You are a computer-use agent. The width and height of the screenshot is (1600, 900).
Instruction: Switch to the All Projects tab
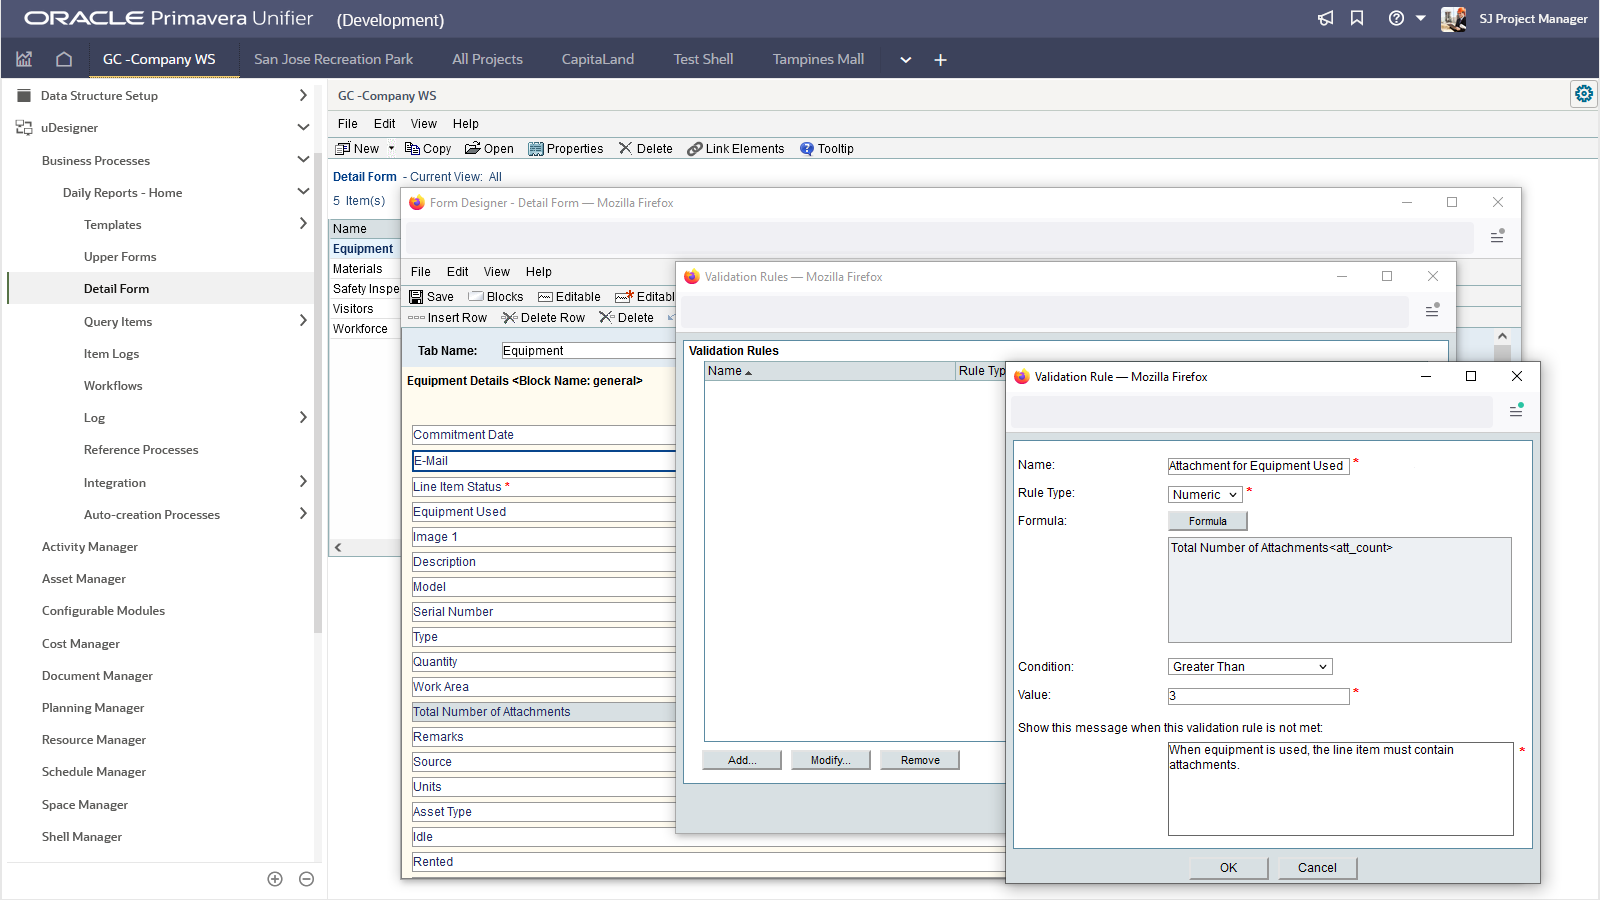[x=487, y=59]
